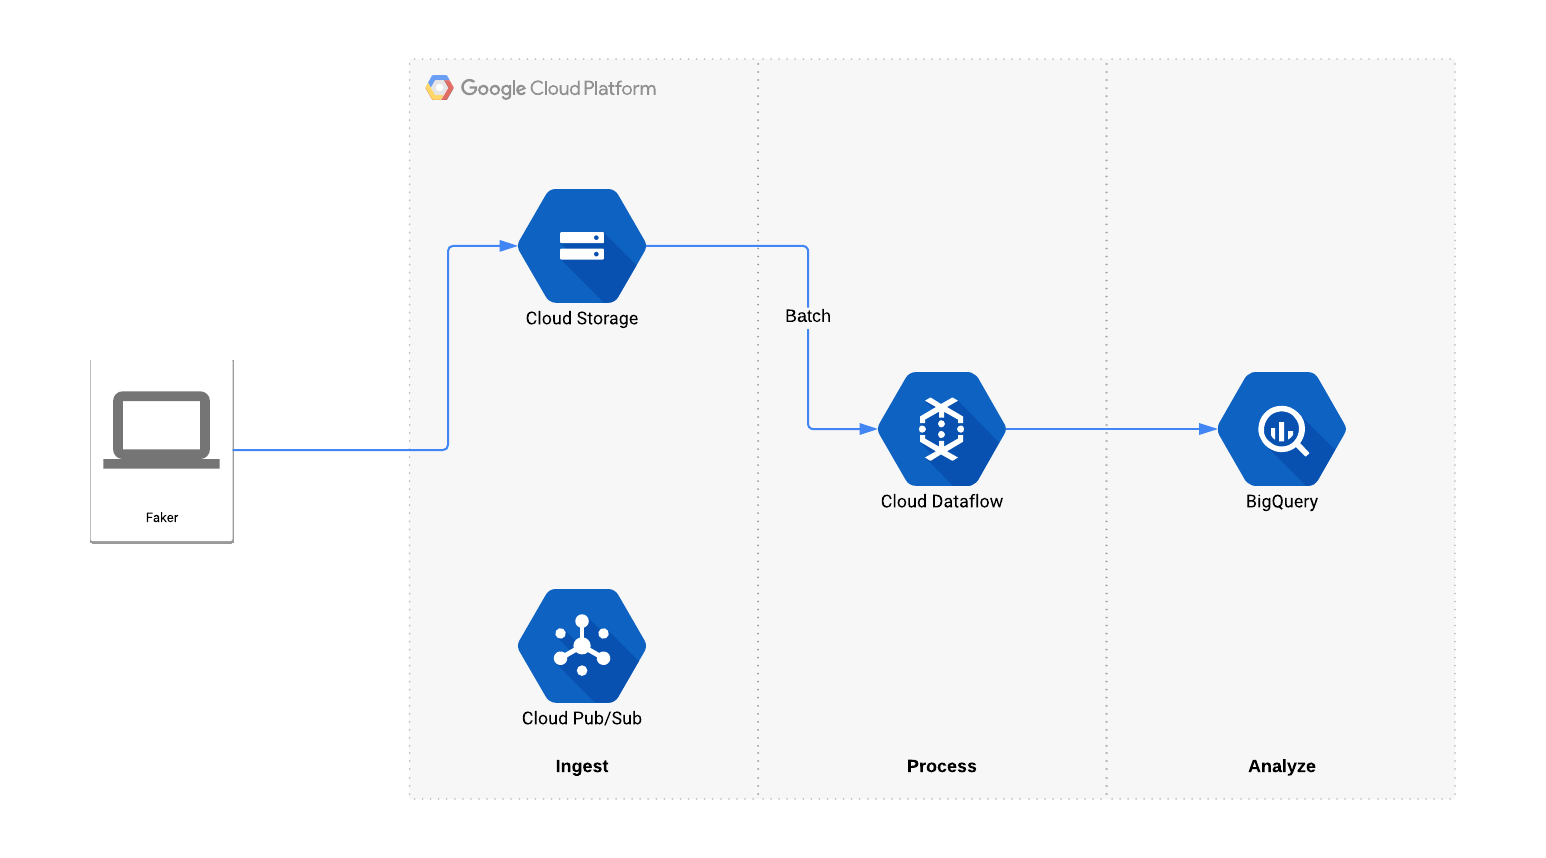This screenshot has width=1546, height=858.
Task: Click the Faker laptop icon
Action: [162, 430]
